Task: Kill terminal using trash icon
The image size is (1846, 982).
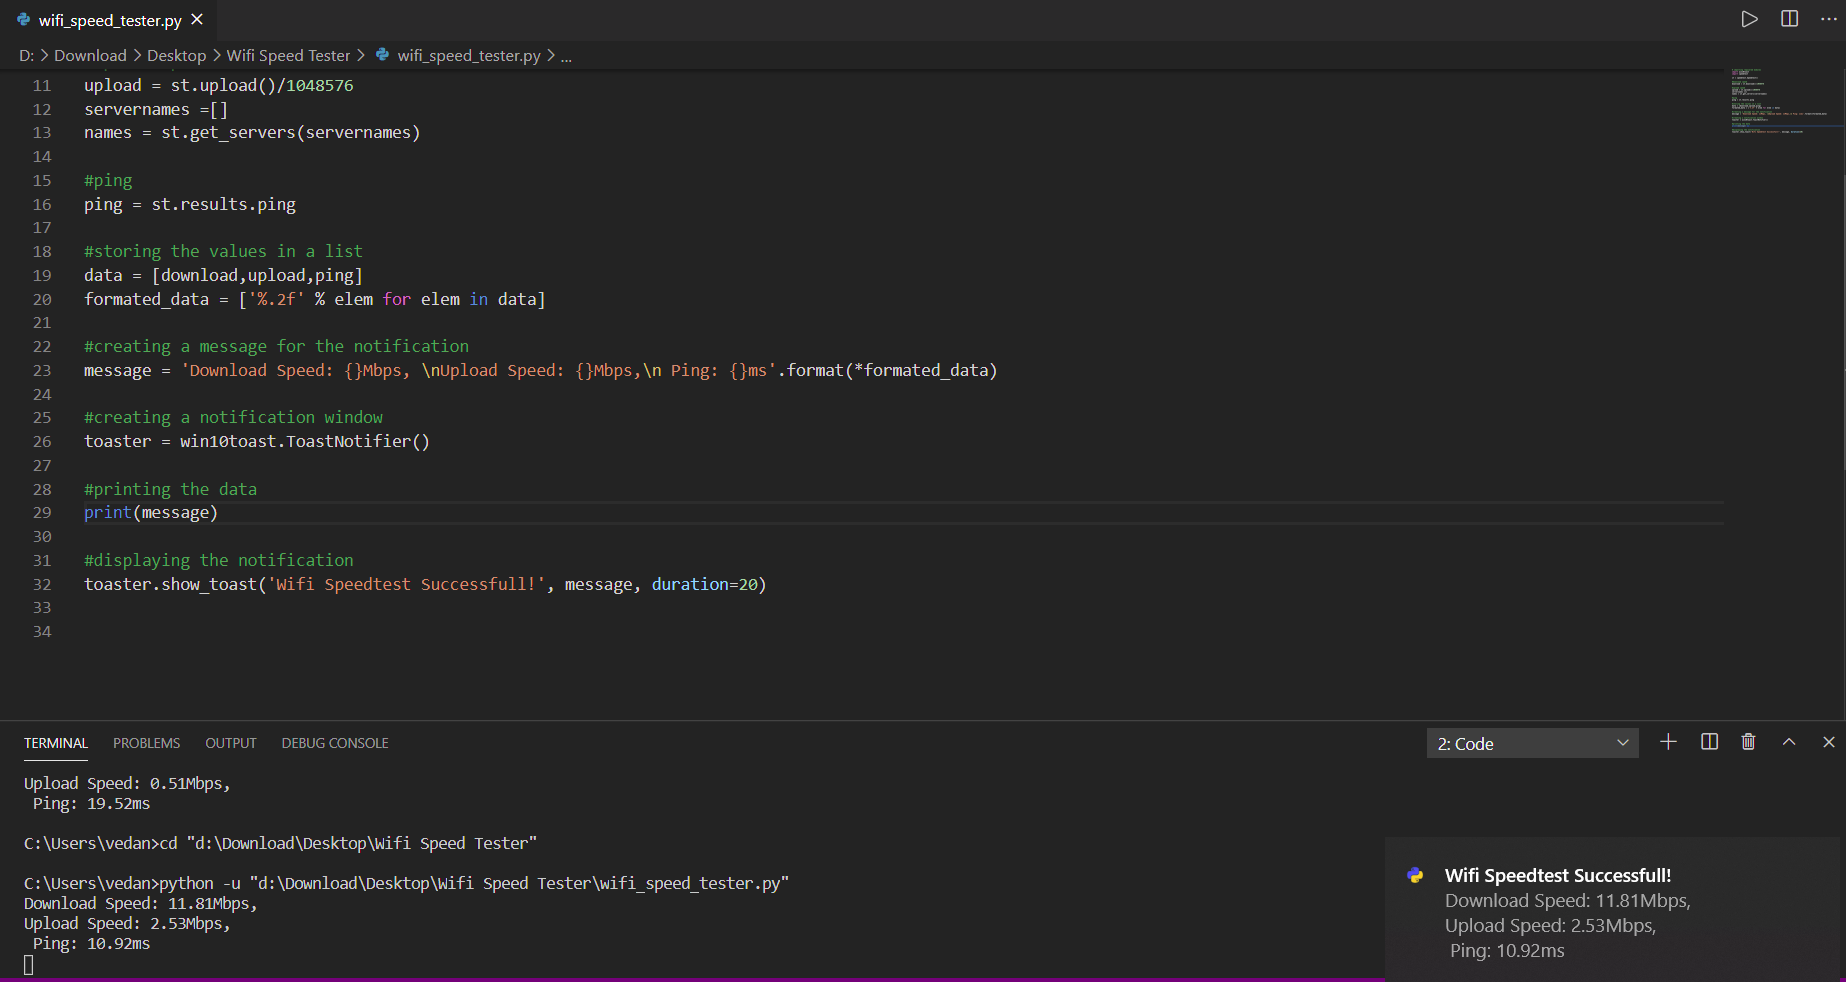Action: 1748,742
